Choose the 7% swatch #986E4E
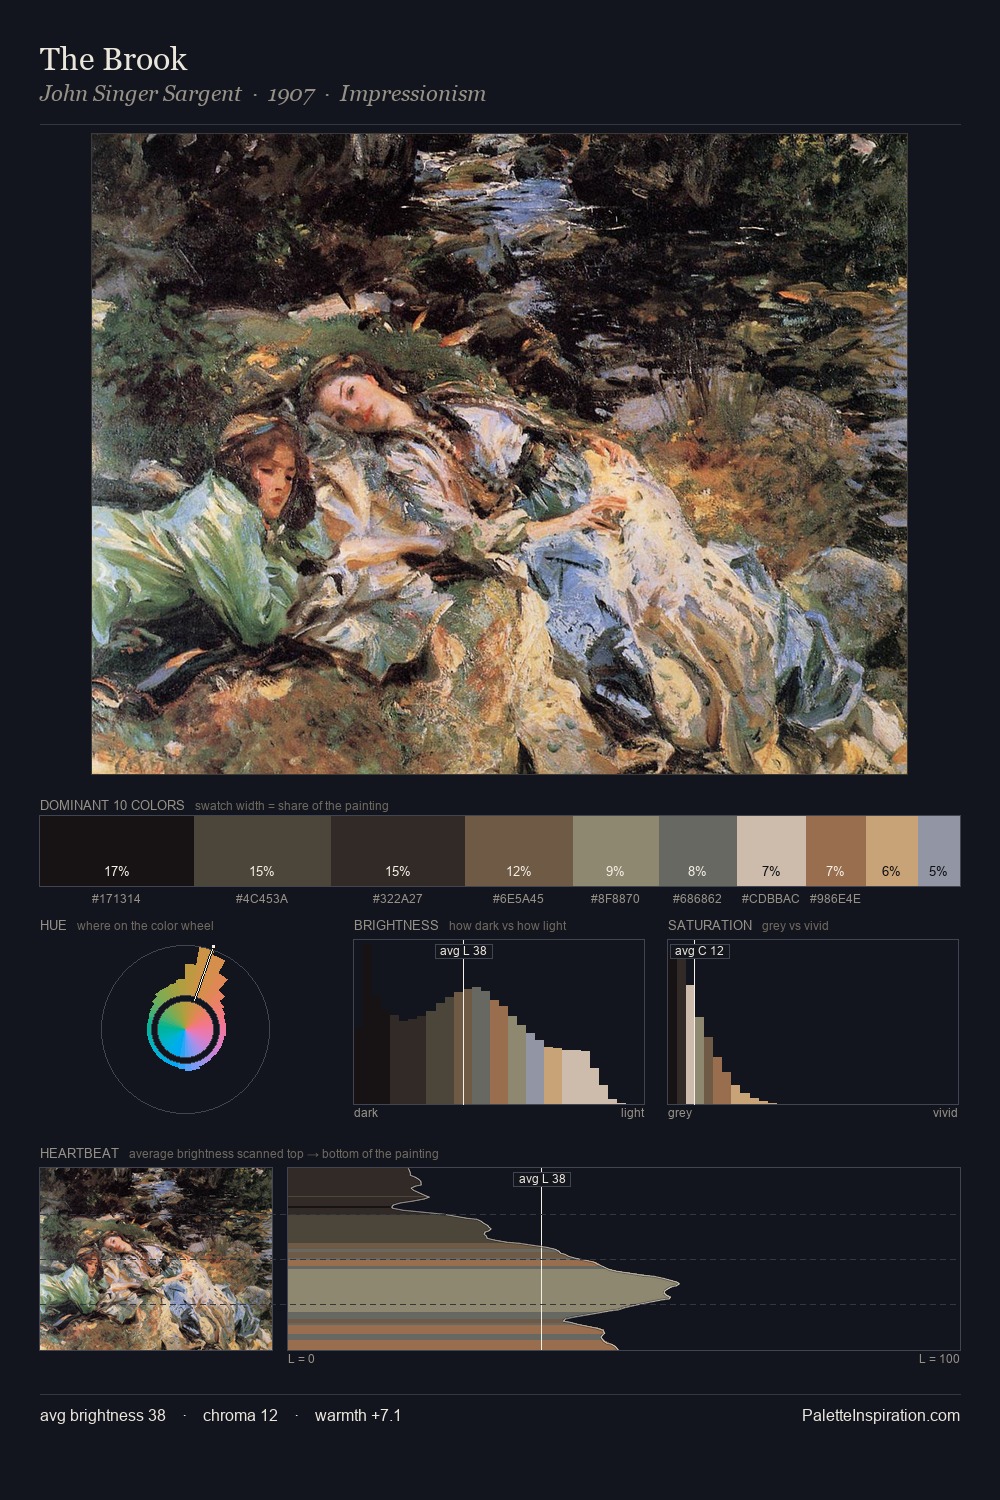 pyautogui.click(x=836, y=851)
